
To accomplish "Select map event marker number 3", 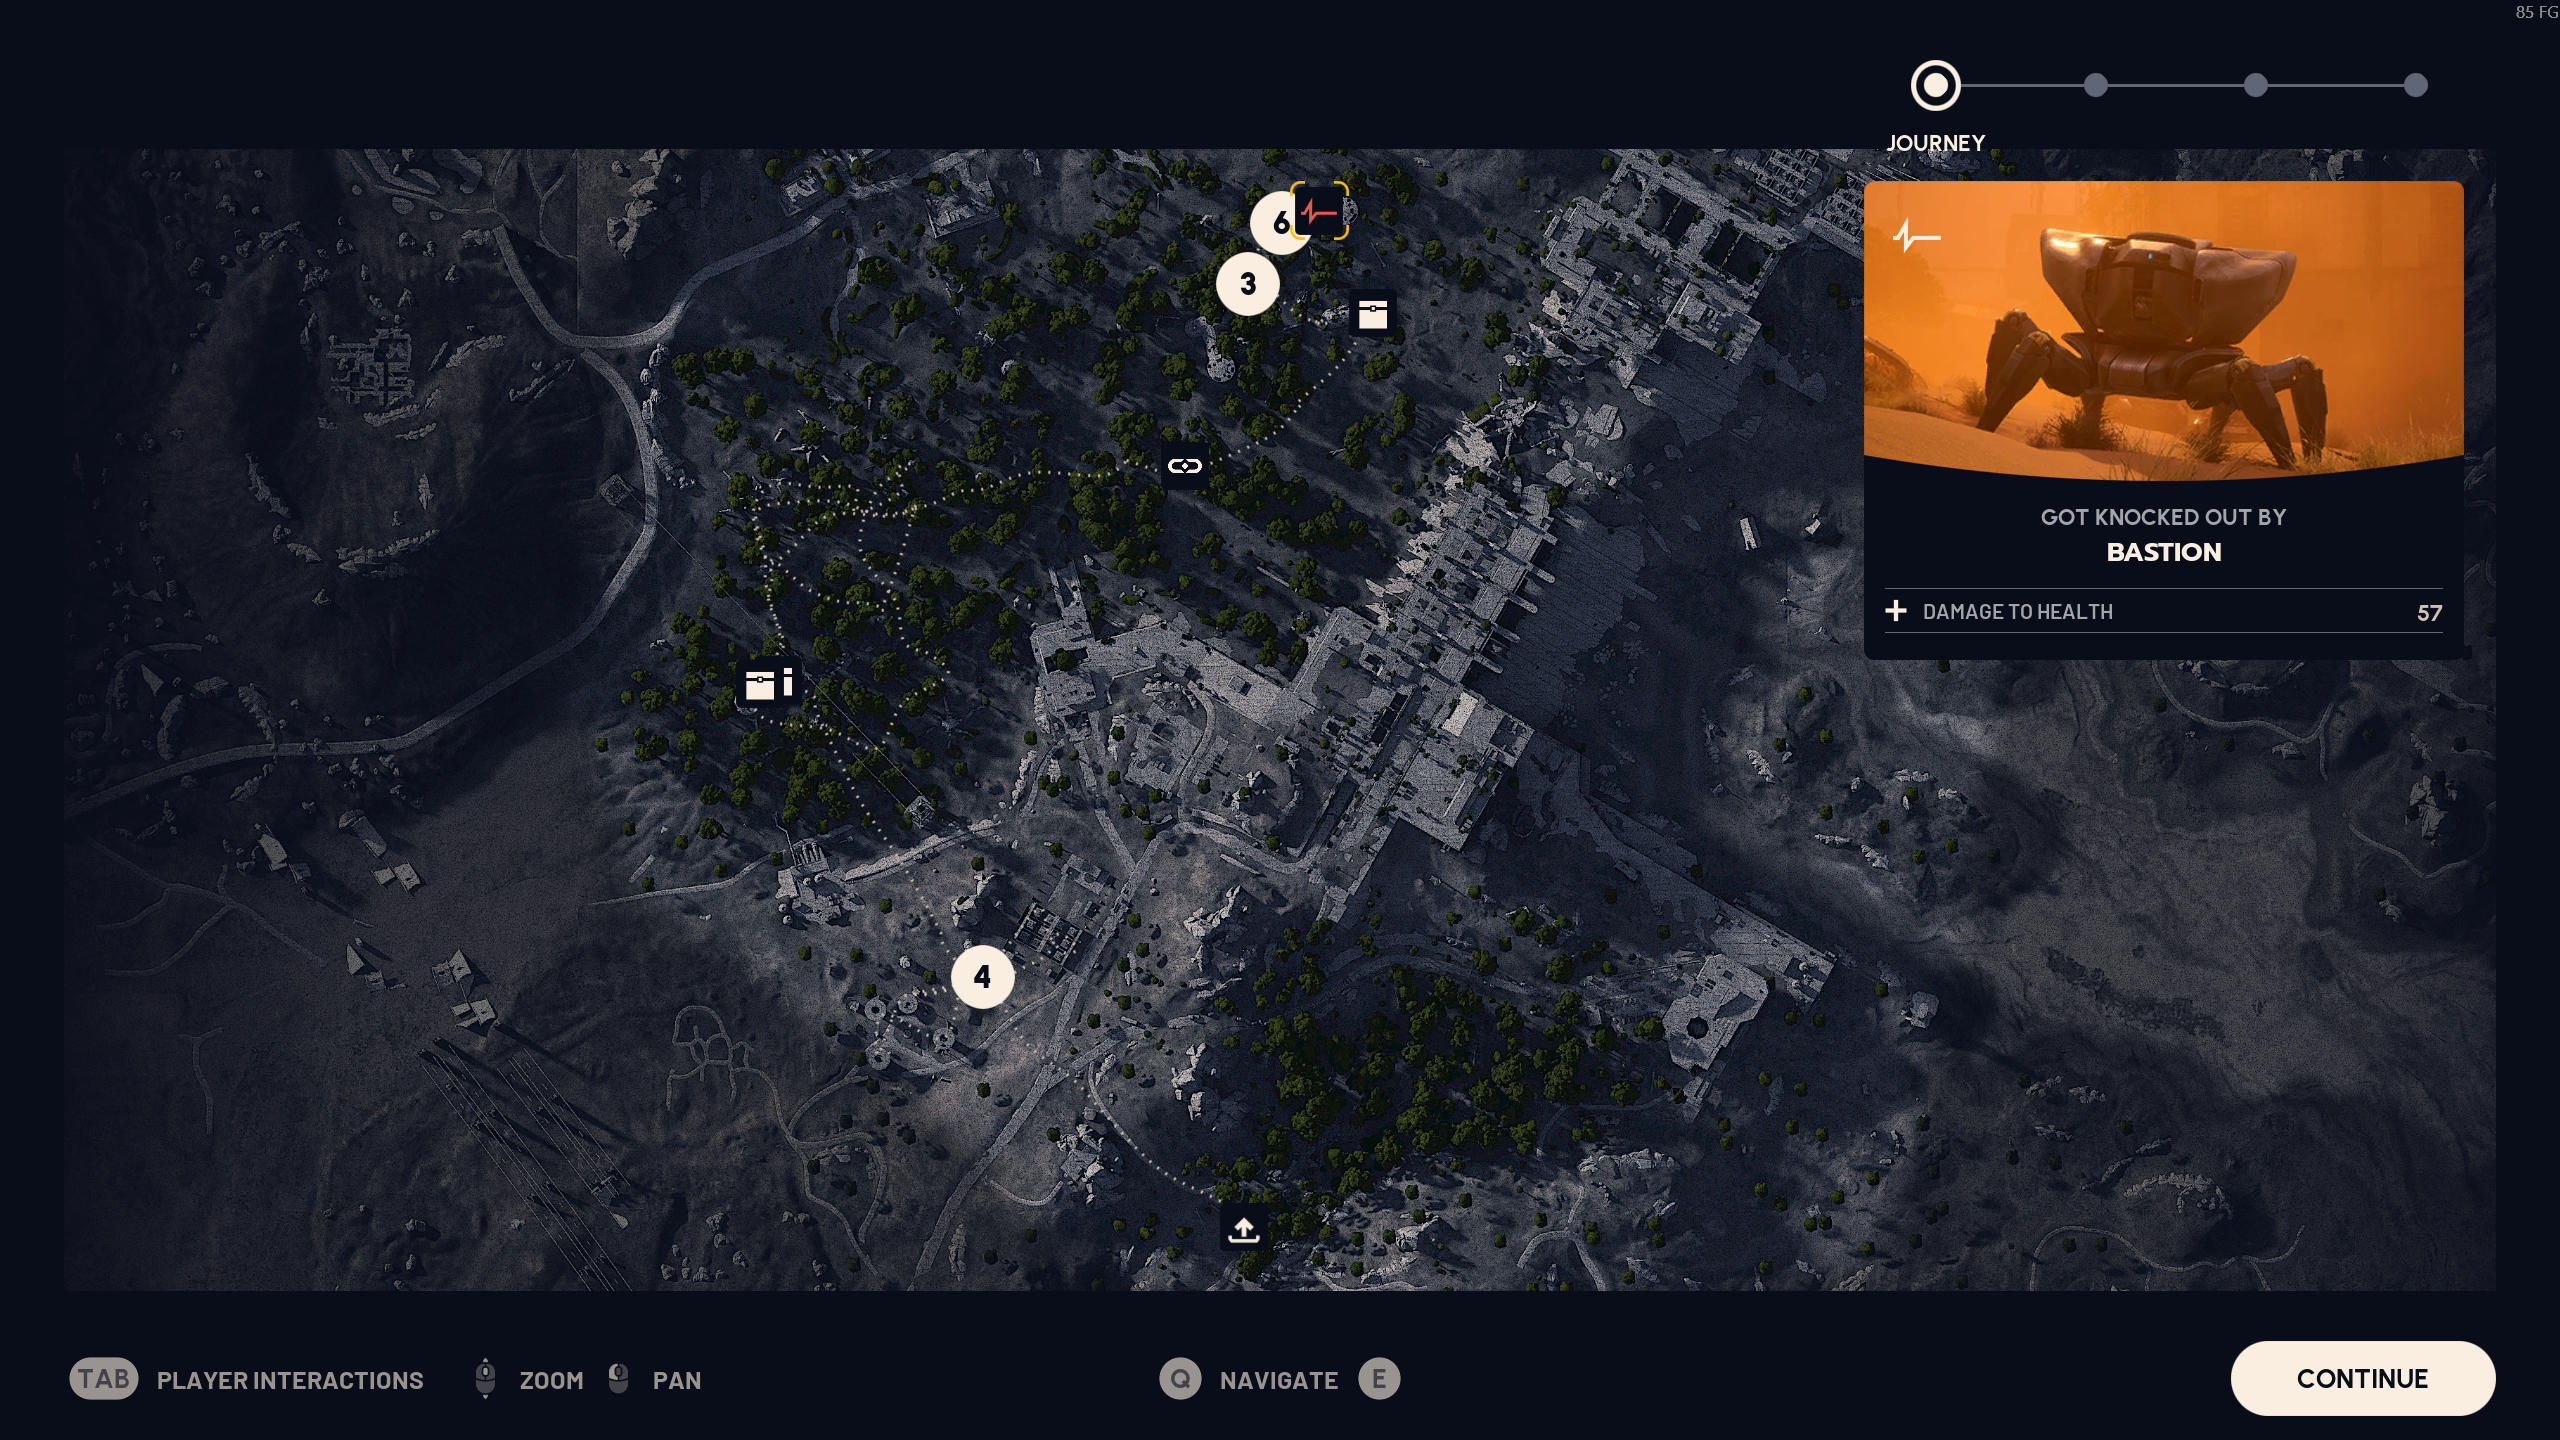I will point(1247,284).
